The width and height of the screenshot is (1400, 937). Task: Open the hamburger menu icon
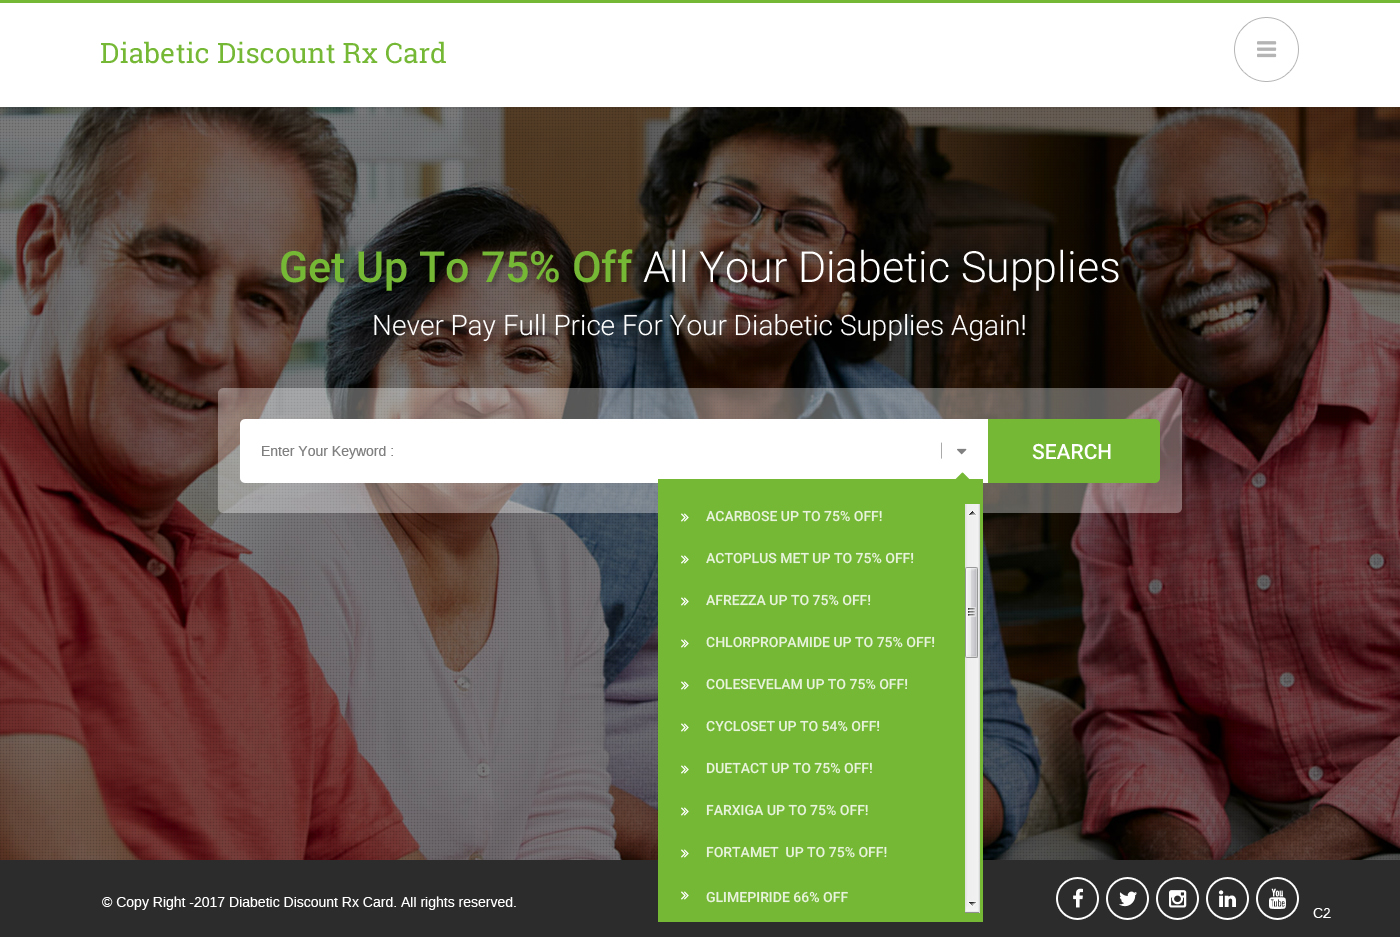point(1266,49)
